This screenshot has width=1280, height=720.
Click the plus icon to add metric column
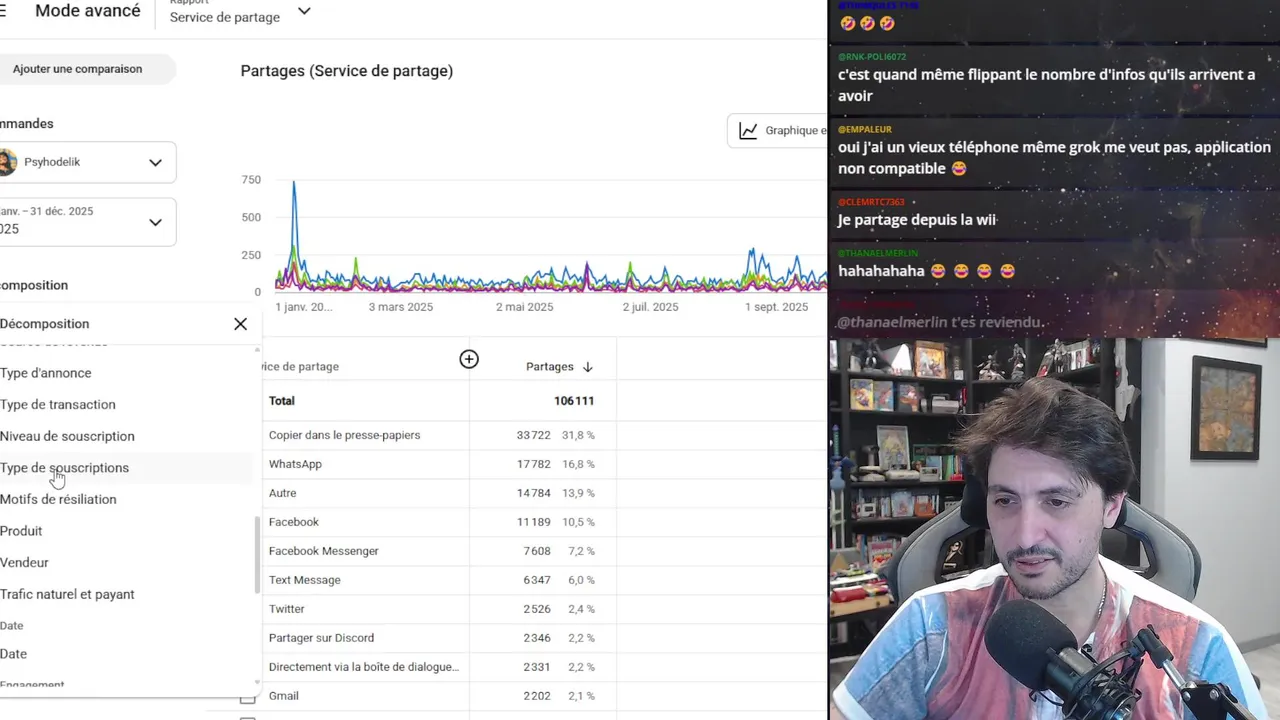469,359
